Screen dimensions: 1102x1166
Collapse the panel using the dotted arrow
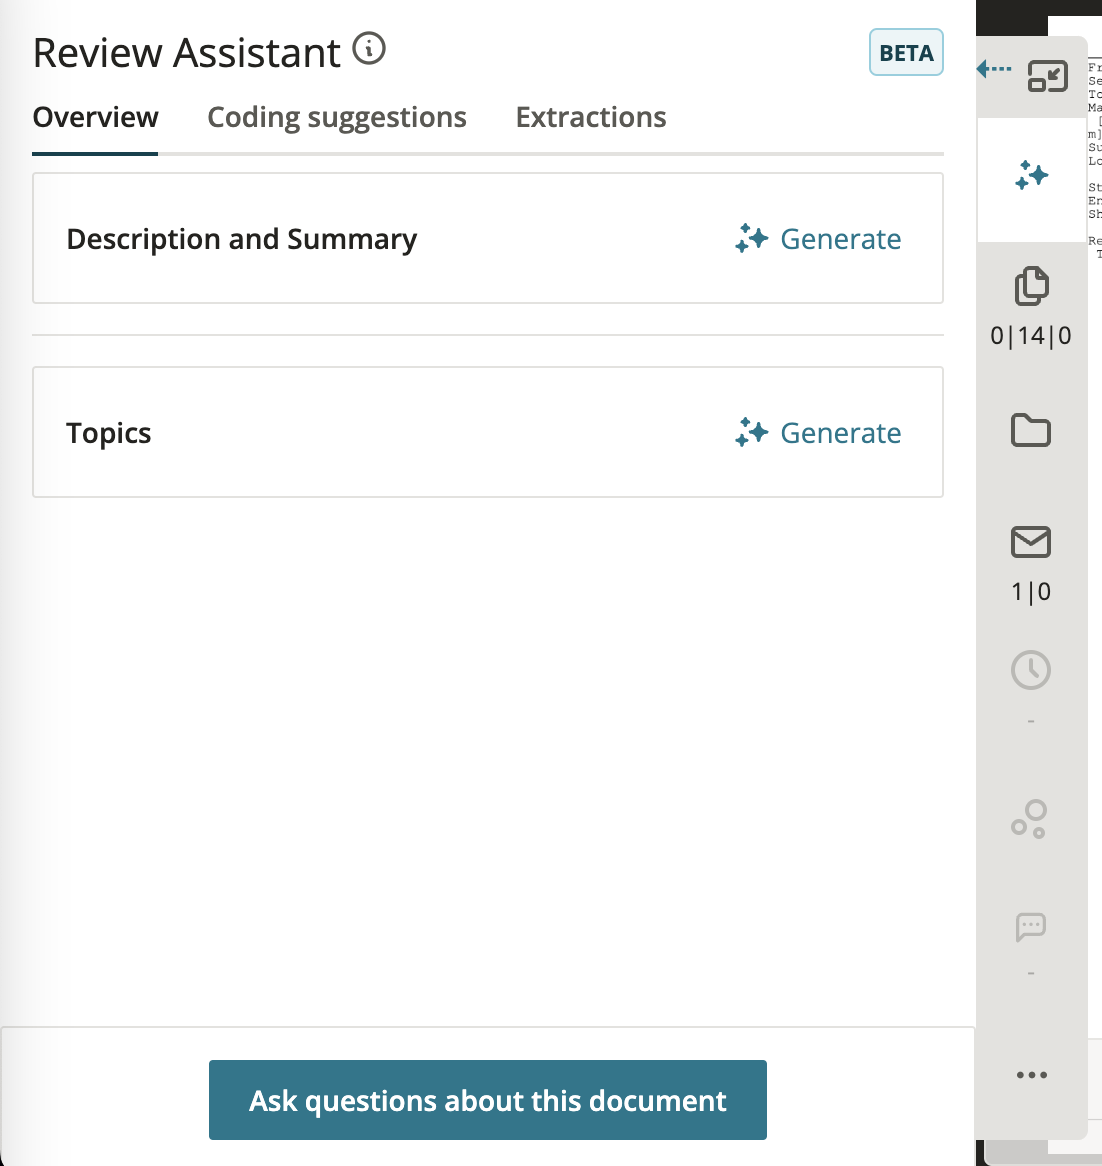[993, 68]
